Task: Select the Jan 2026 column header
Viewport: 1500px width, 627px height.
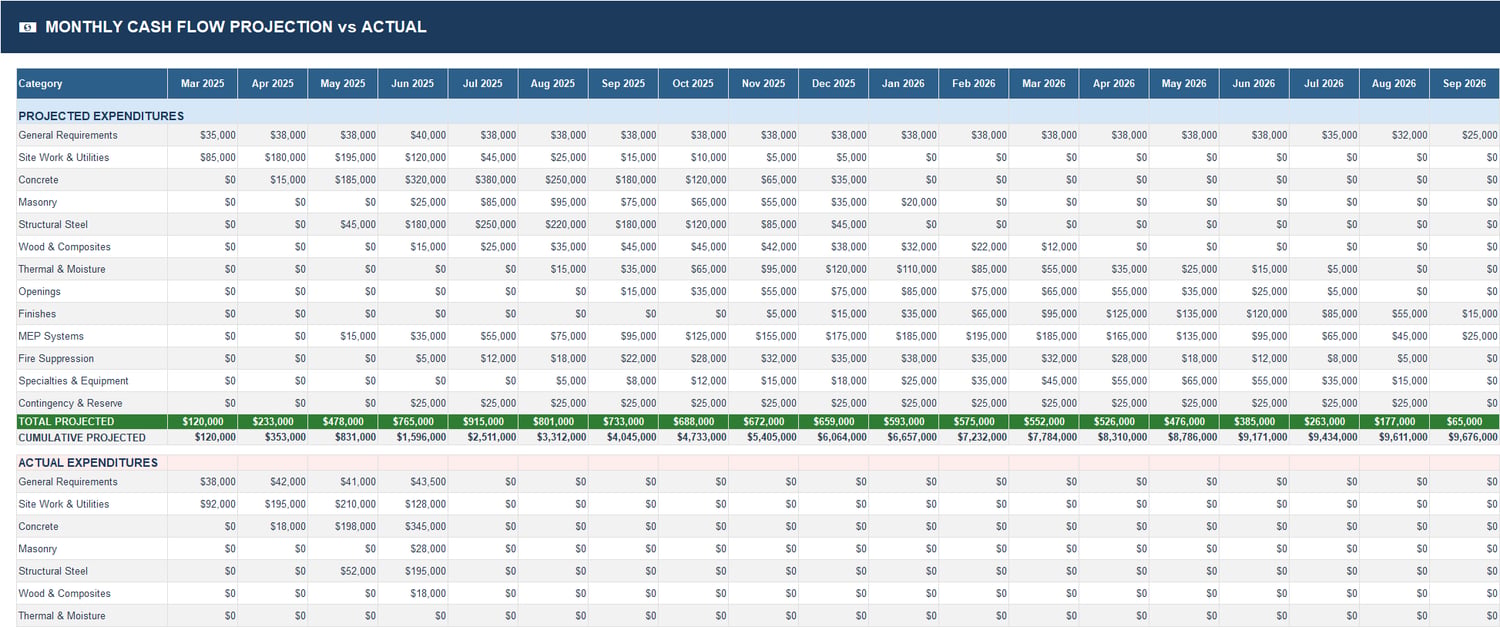Action: tap(903, 84)
